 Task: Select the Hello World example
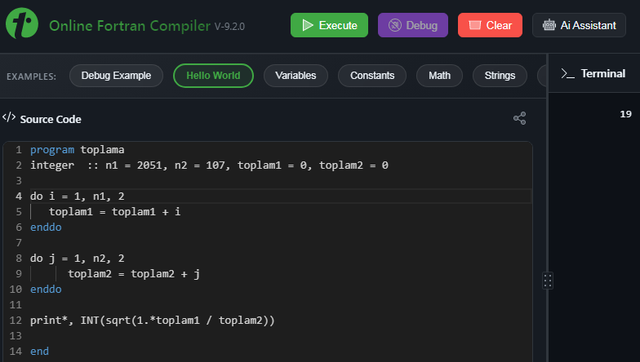tap(213, 76)
